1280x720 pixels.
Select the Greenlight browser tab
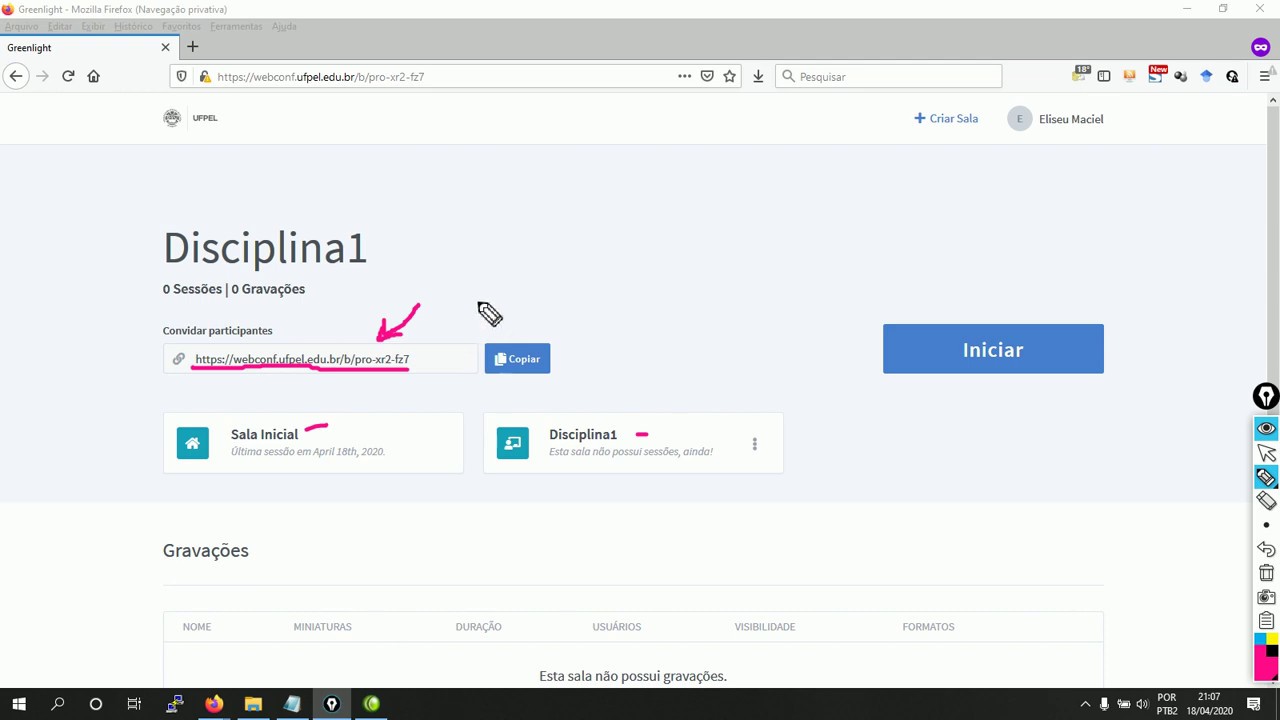pyautogui.click(x=90, y=47)
